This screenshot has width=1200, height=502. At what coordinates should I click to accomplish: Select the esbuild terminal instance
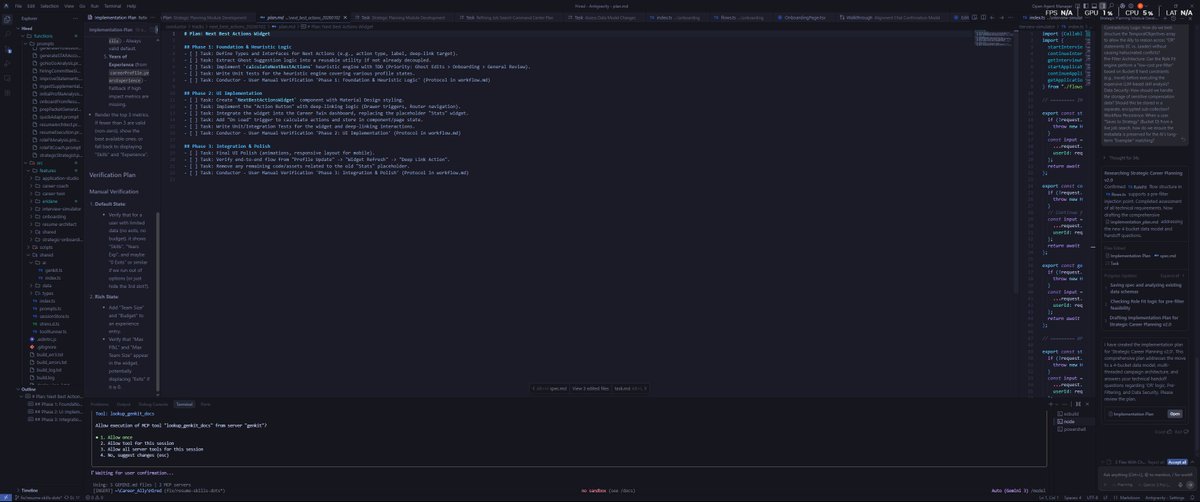coord(1072,412)
